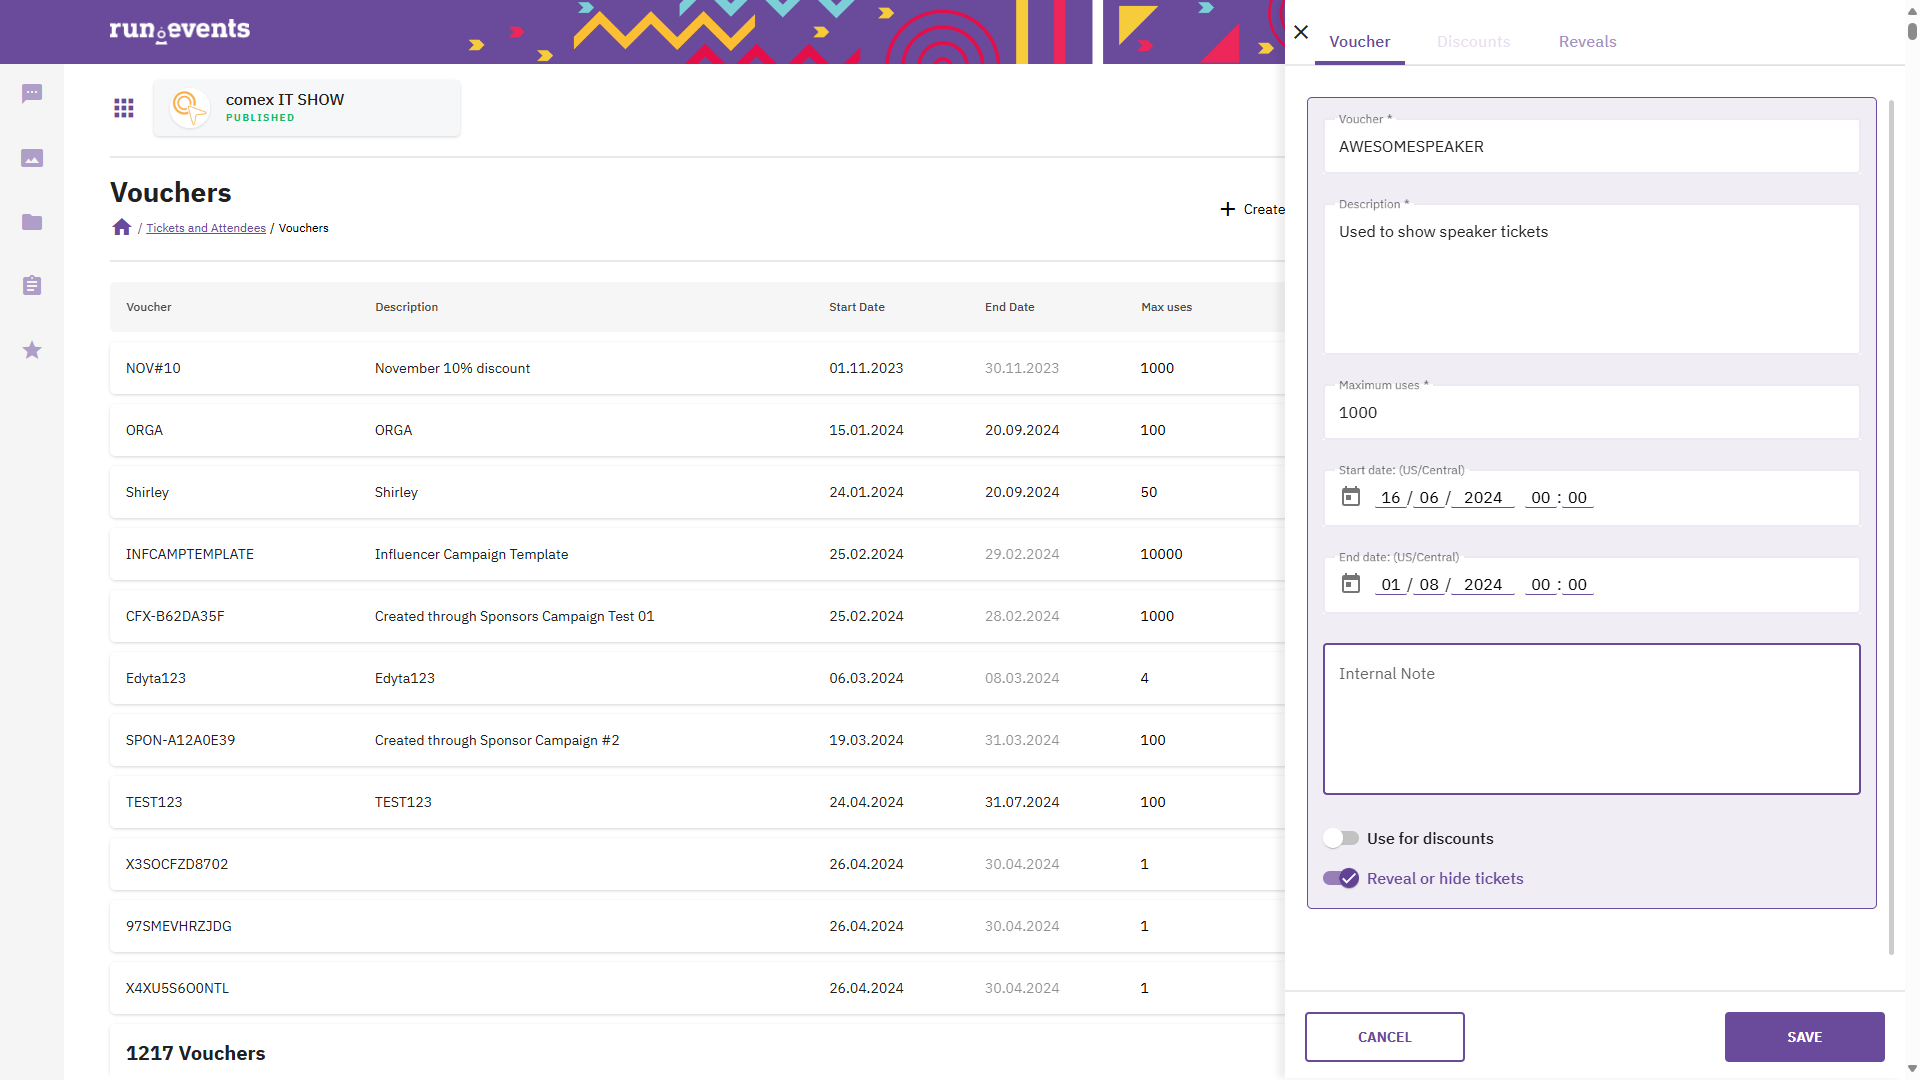Open the folder sidebar icon
Screen dimensions: 1920x1080
click(x=32, y=222)
